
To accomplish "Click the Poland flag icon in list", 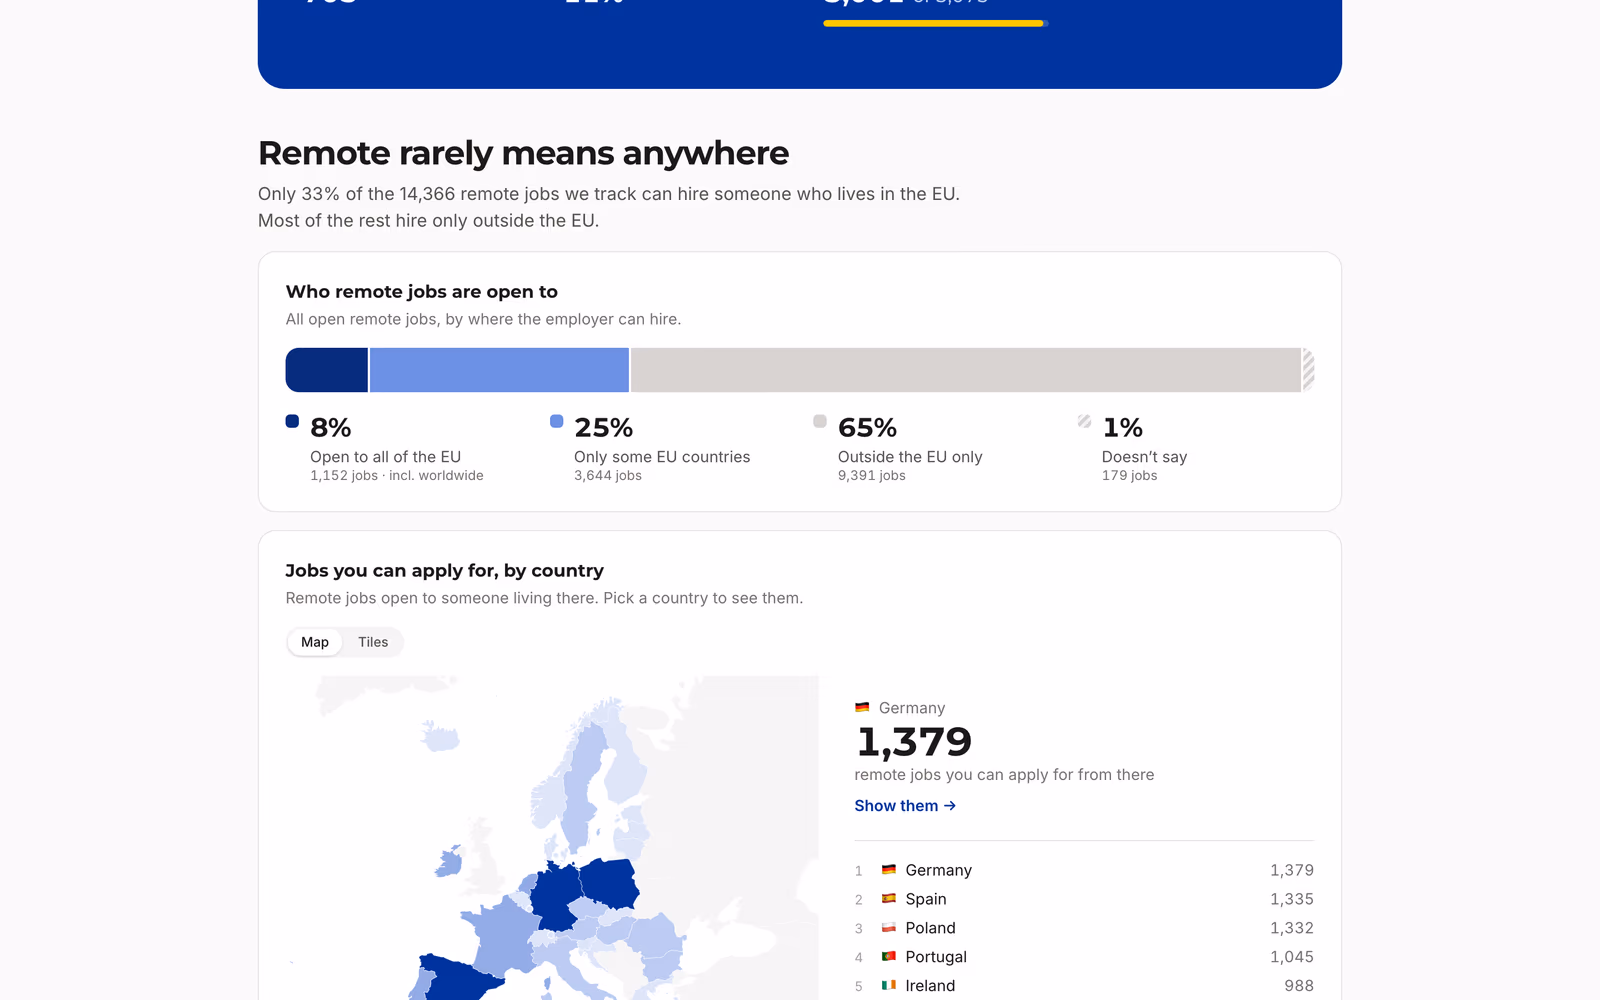I will (x=888, y=928).
